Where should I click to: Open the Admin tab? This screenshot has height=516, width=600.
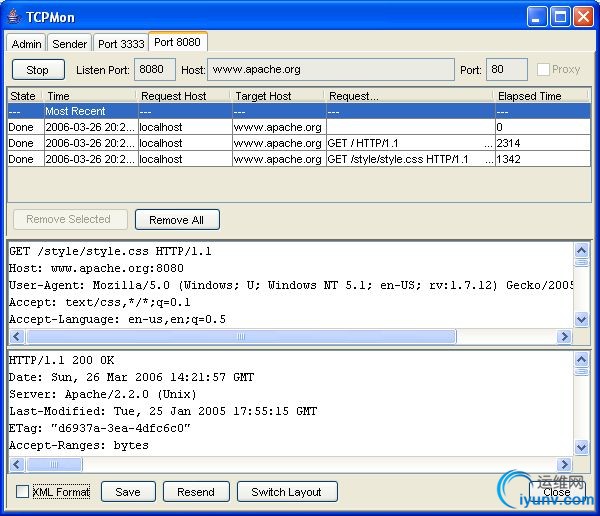(26, 43)
